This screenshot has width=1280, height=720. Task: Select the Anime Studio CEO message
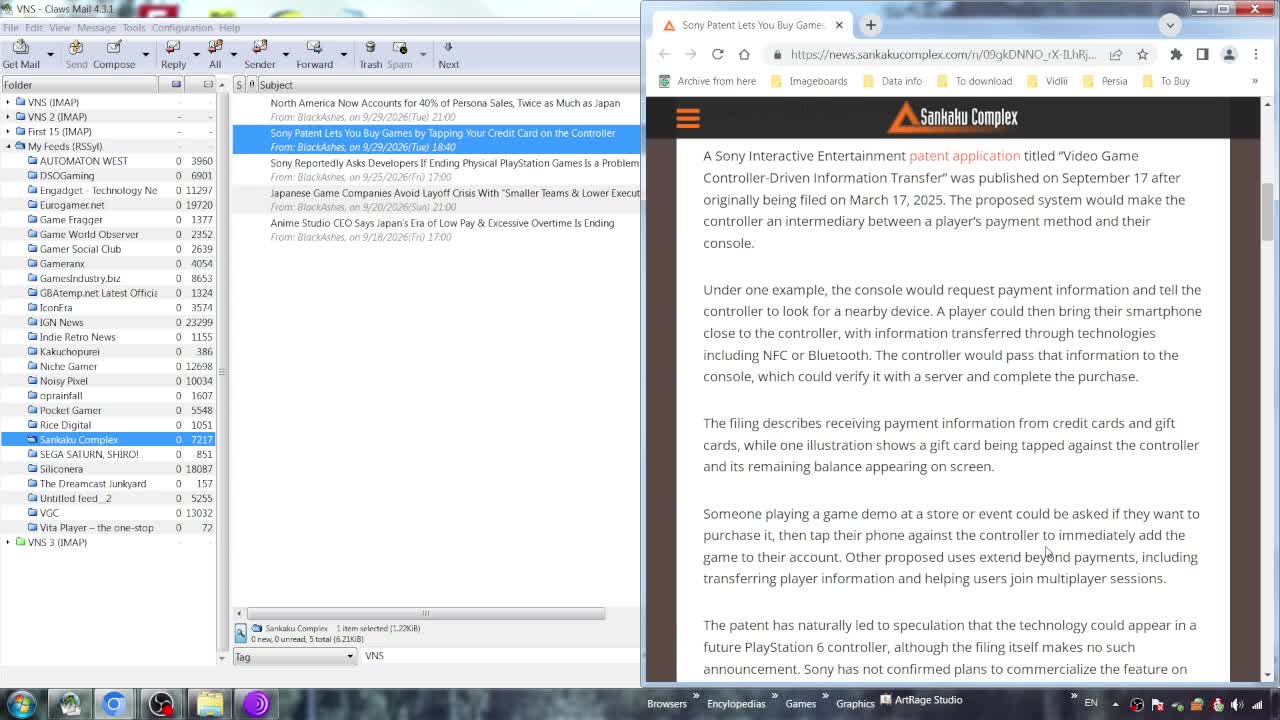[441, 230]
